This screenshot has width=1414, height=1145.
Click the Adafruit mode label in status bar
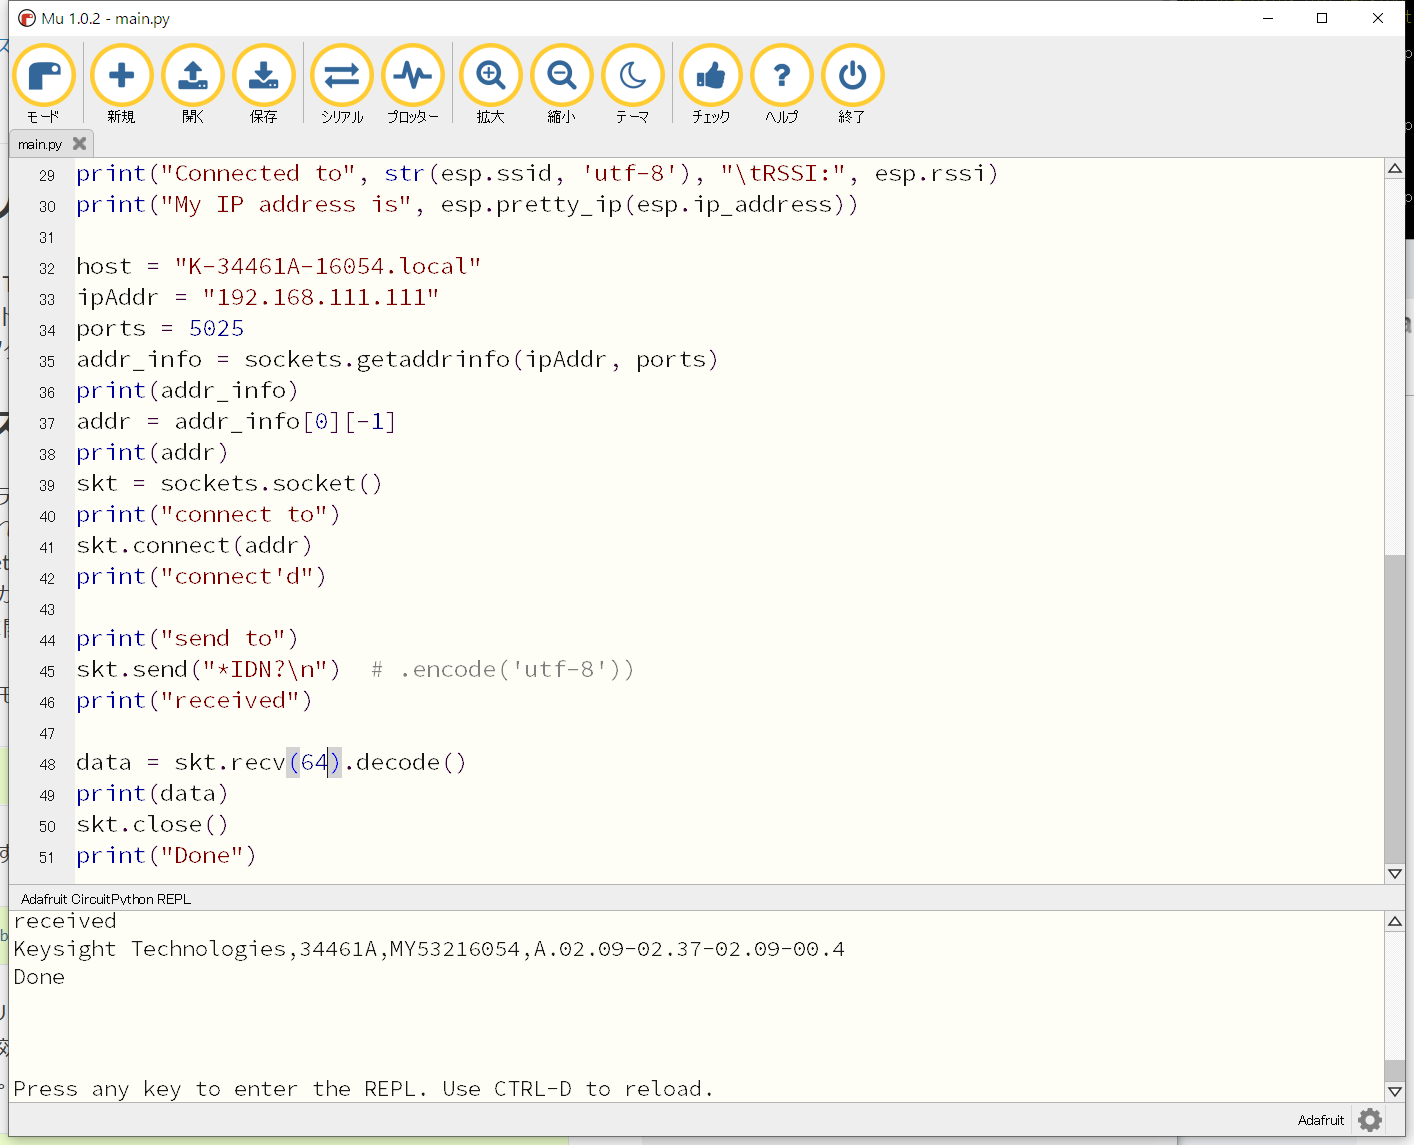coord(1320,1120)
